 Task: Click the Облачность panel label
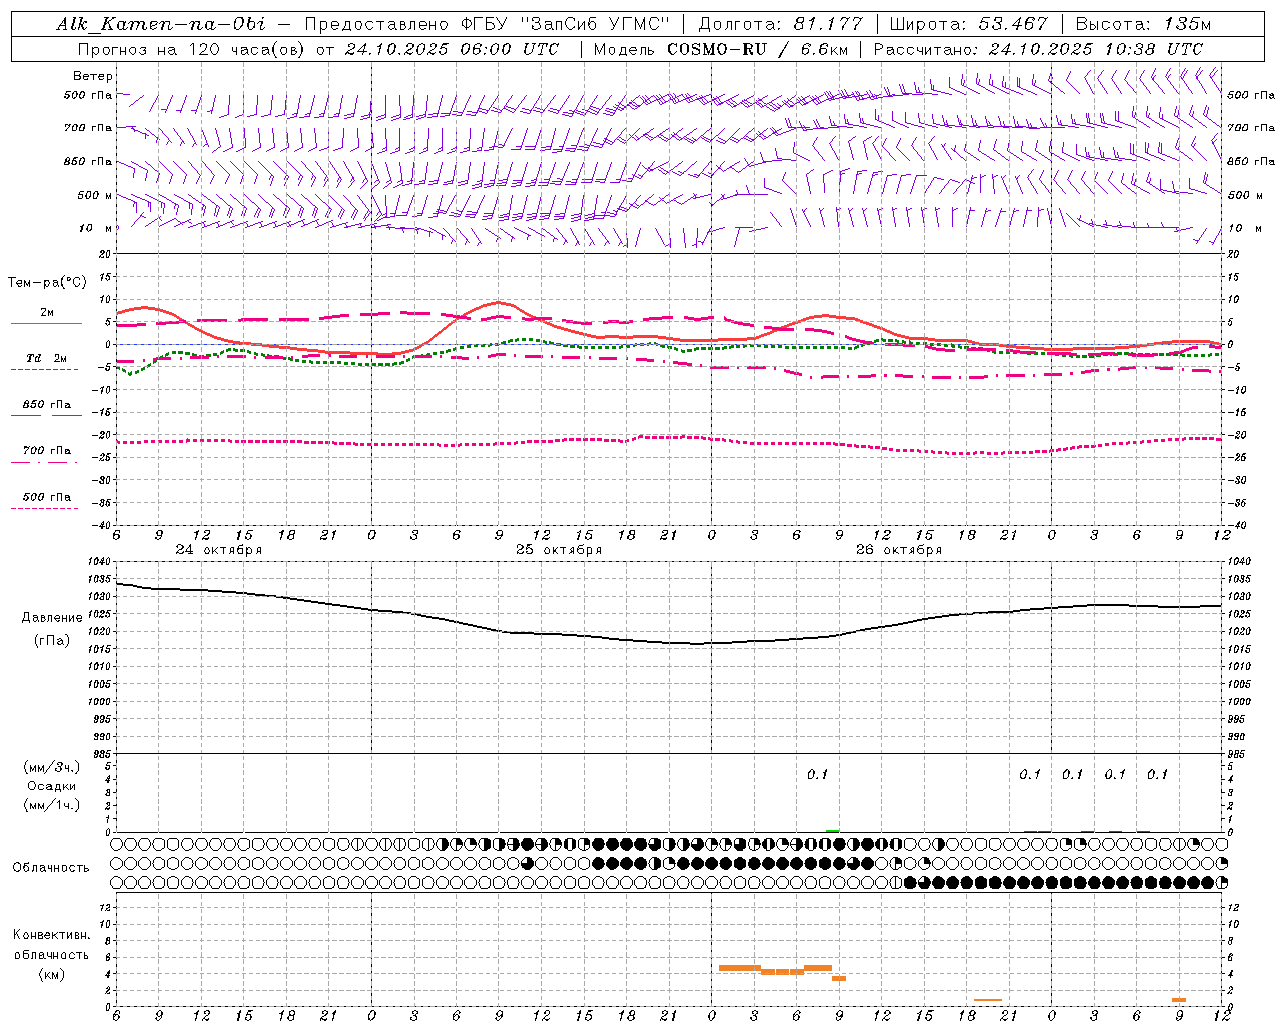(51, 868)
